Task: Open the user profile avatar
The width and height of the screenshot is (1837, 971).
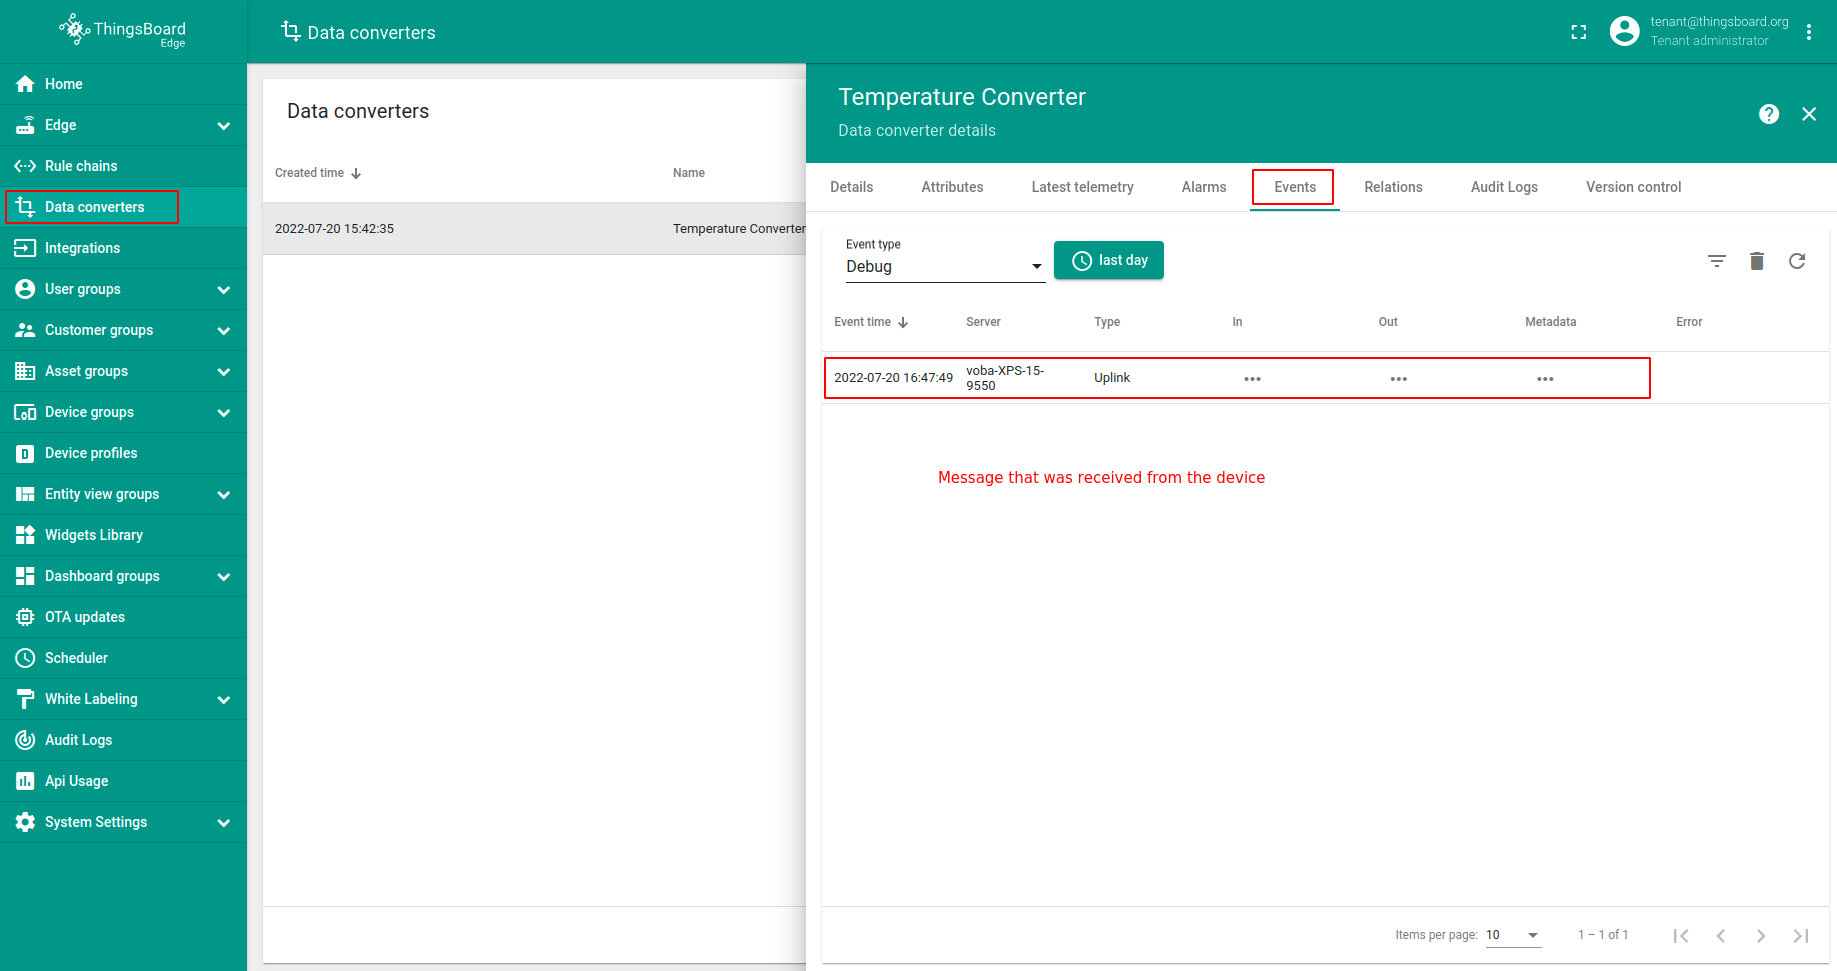Action: click(1625, 31)
